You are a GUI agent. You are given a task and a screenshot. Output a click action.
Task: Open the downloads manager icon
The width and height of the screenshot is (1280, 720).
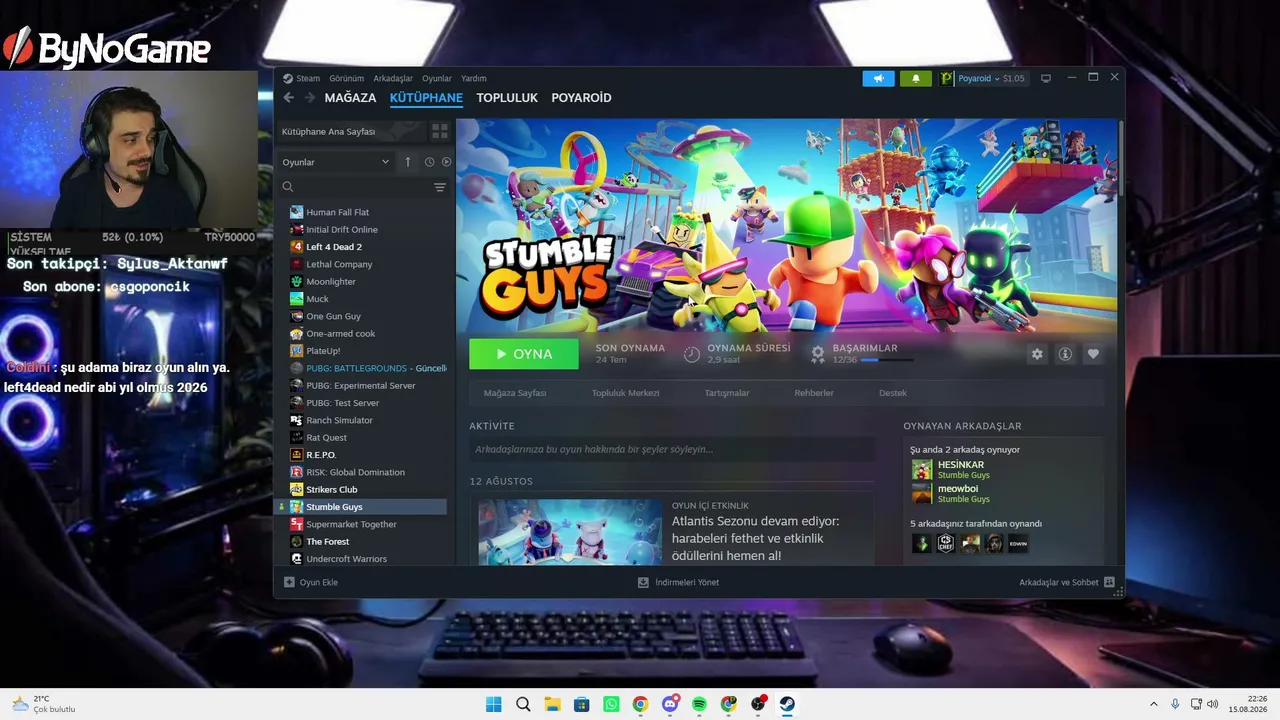point(644,582)
